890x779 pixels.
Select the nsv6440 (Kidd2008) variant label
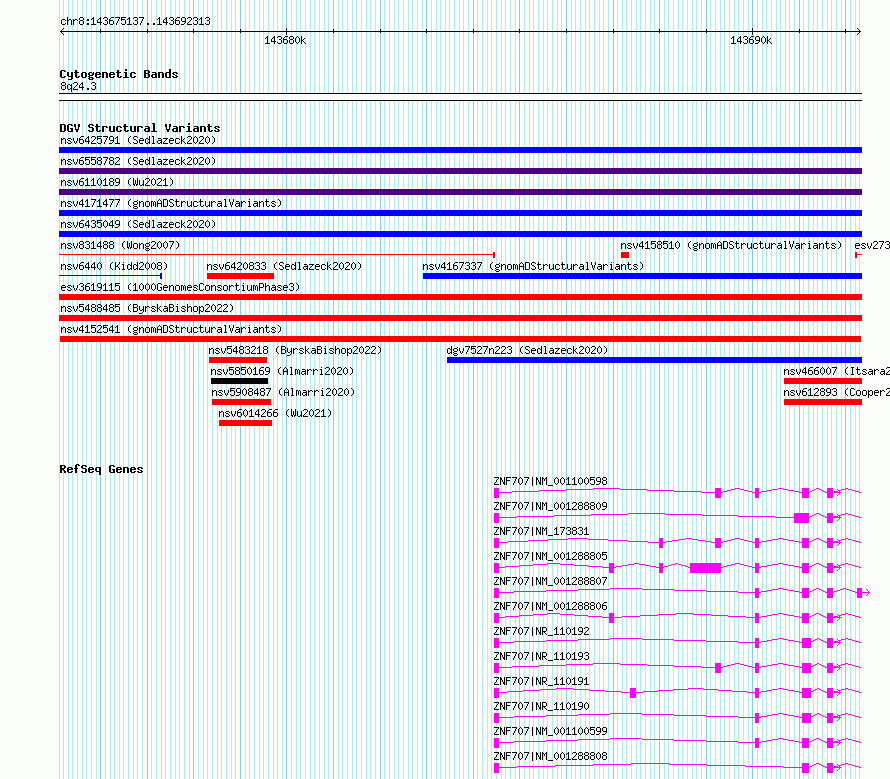(x=114, y=266)
